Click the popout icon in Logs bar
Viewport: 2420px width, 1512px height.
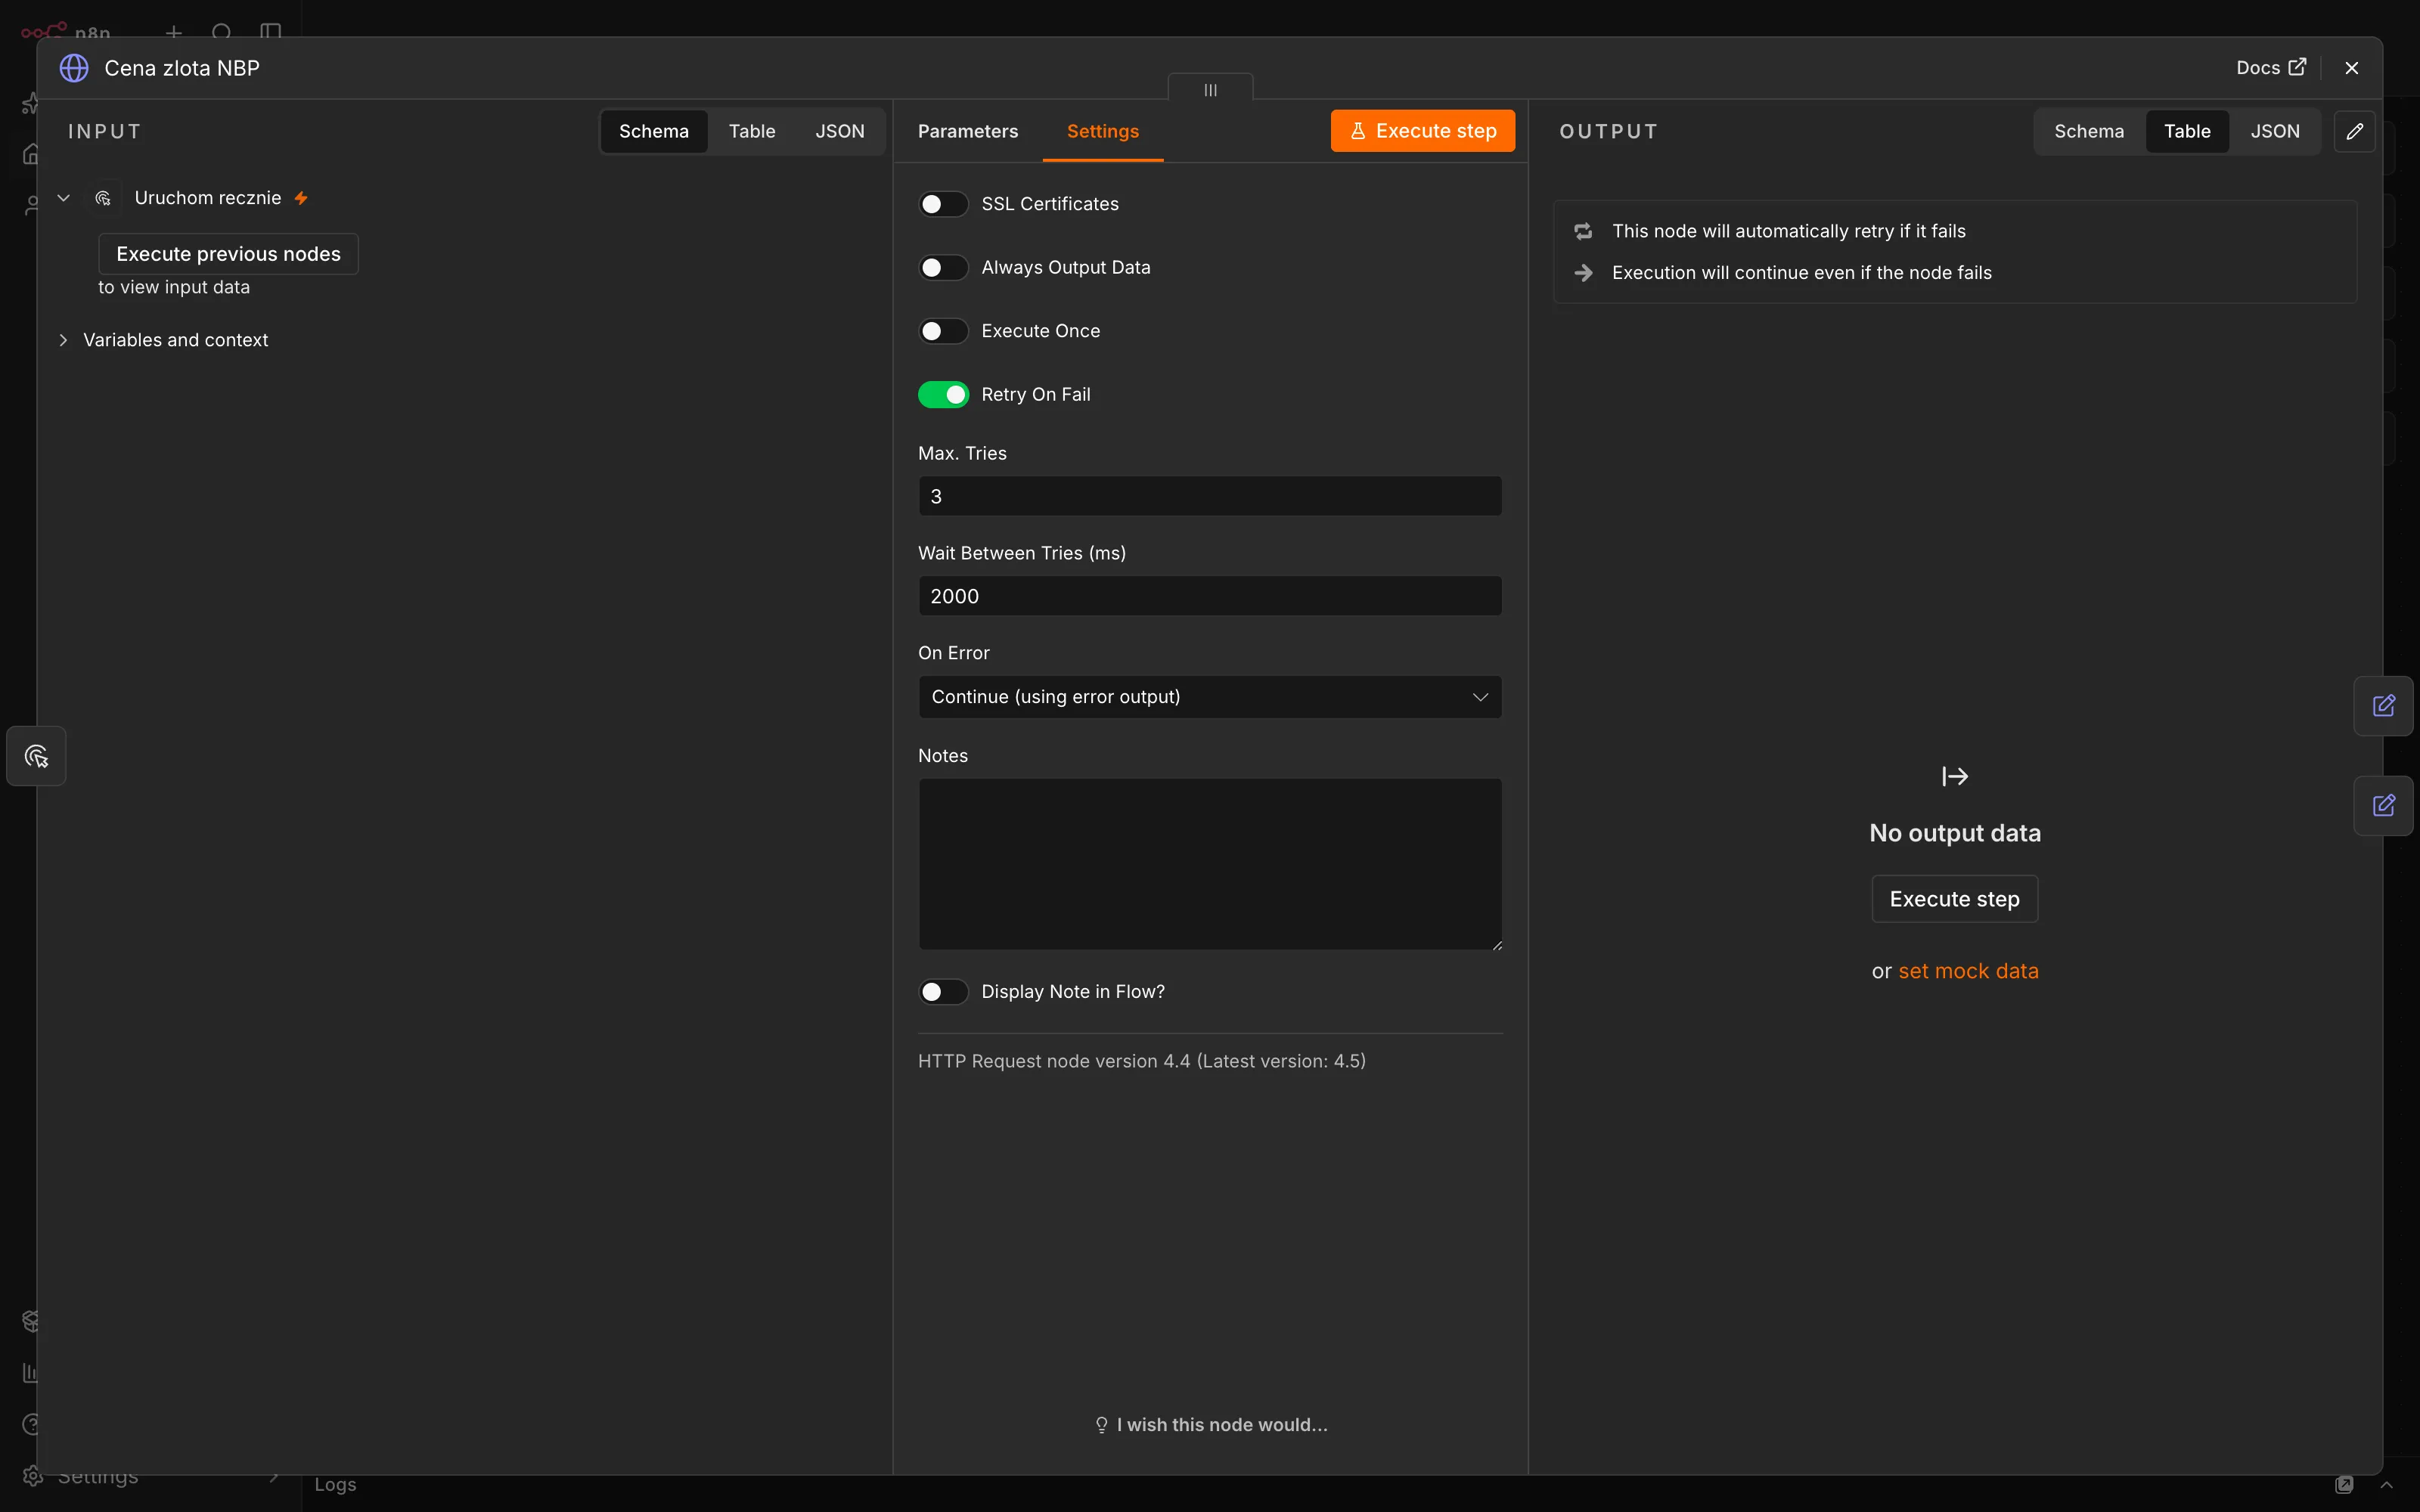tap(2344, 1485)
